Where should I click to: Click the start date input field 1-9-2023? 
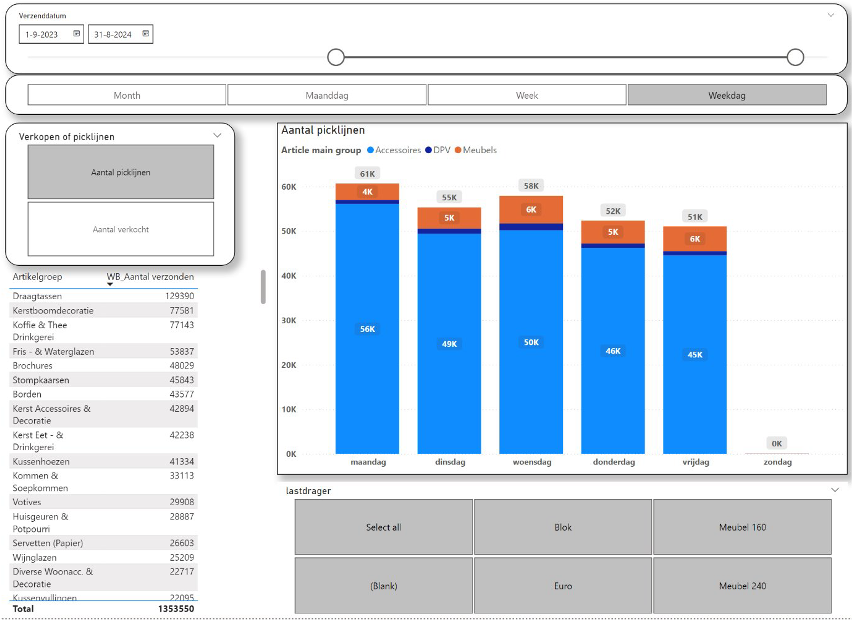[x=44, y=35]
